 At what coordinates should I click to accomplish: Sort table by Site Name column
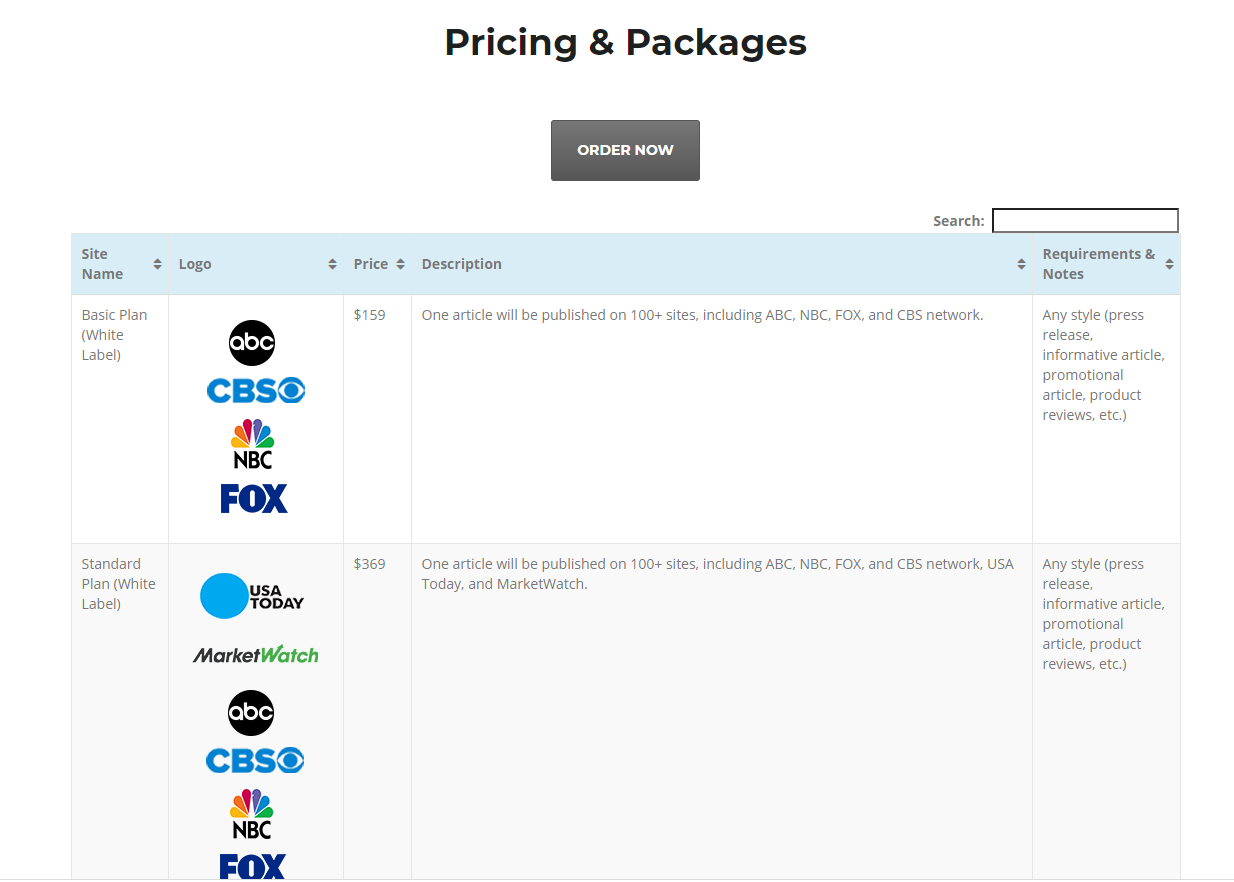coord(119,264)
